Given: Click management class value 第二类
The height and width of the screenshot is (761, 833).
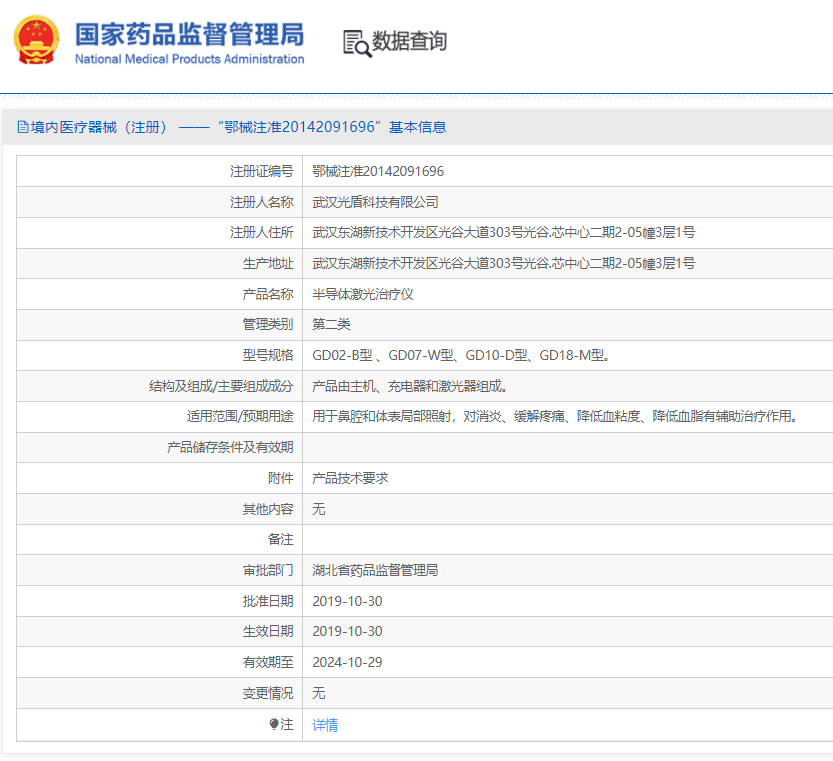Looking at the screenshot, I should coord(332,324).
